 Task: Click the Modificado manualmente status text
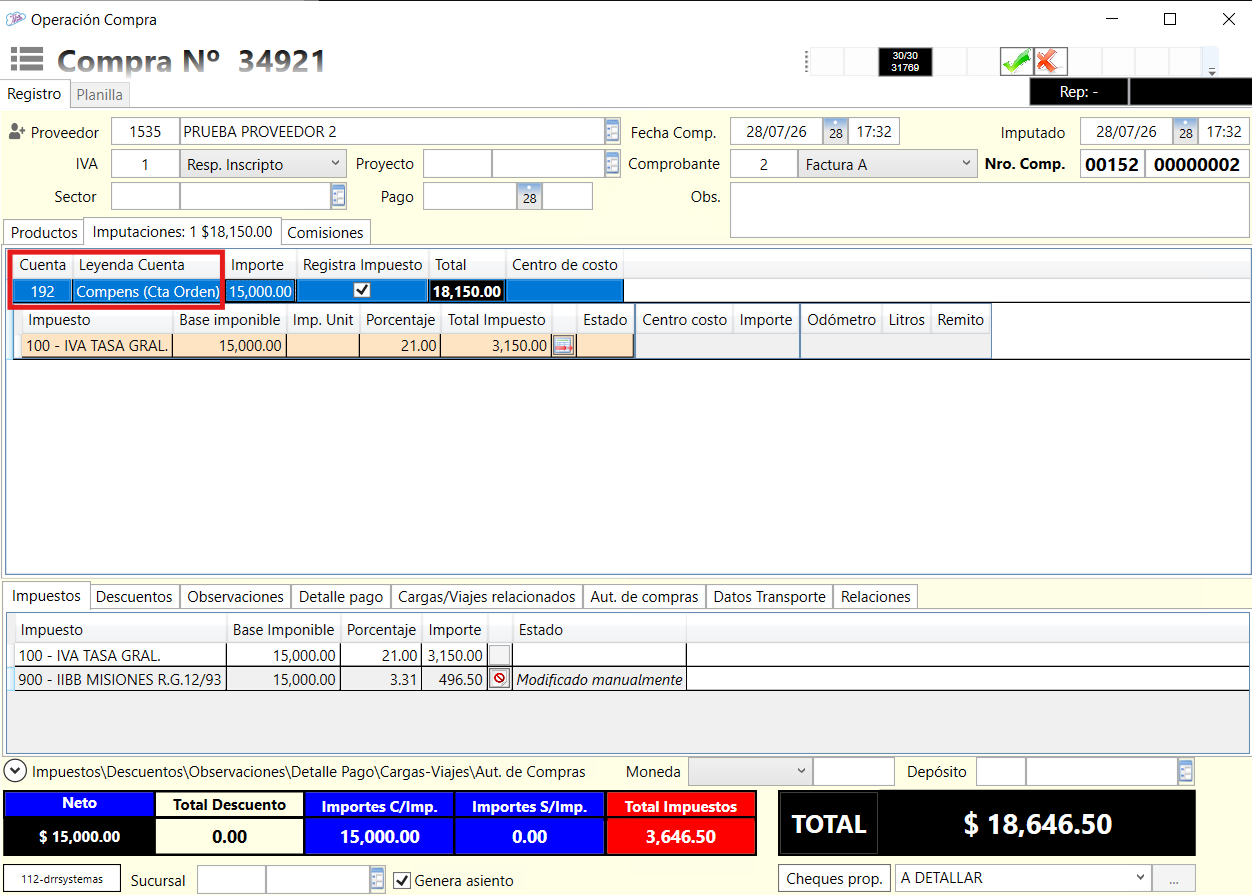[x=599, y=679]
